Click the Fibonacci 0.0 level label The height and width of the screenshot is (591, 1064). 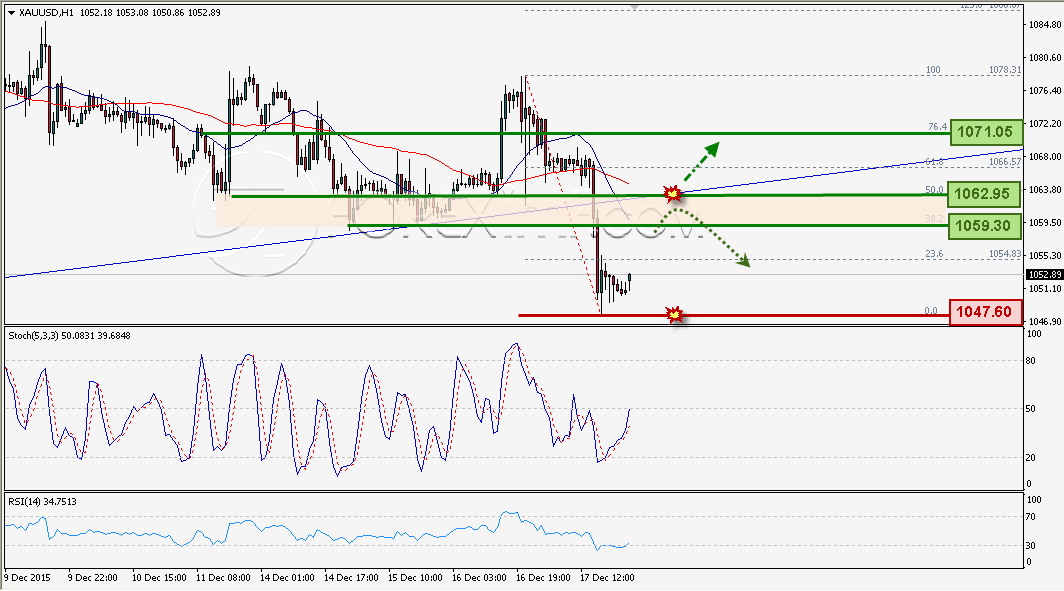pos(931,311)
